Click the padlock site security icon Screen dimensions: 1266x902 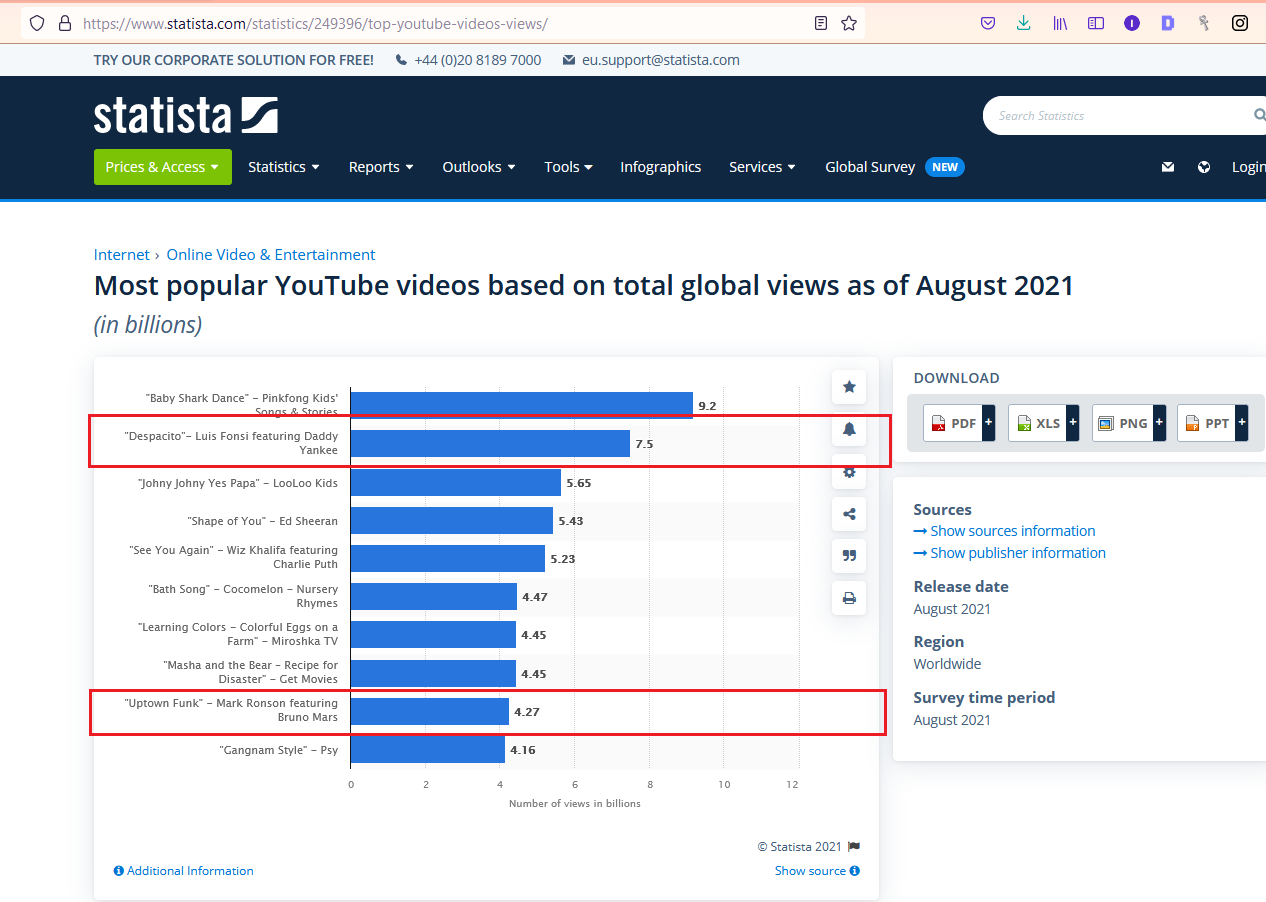tap(65, 23)
